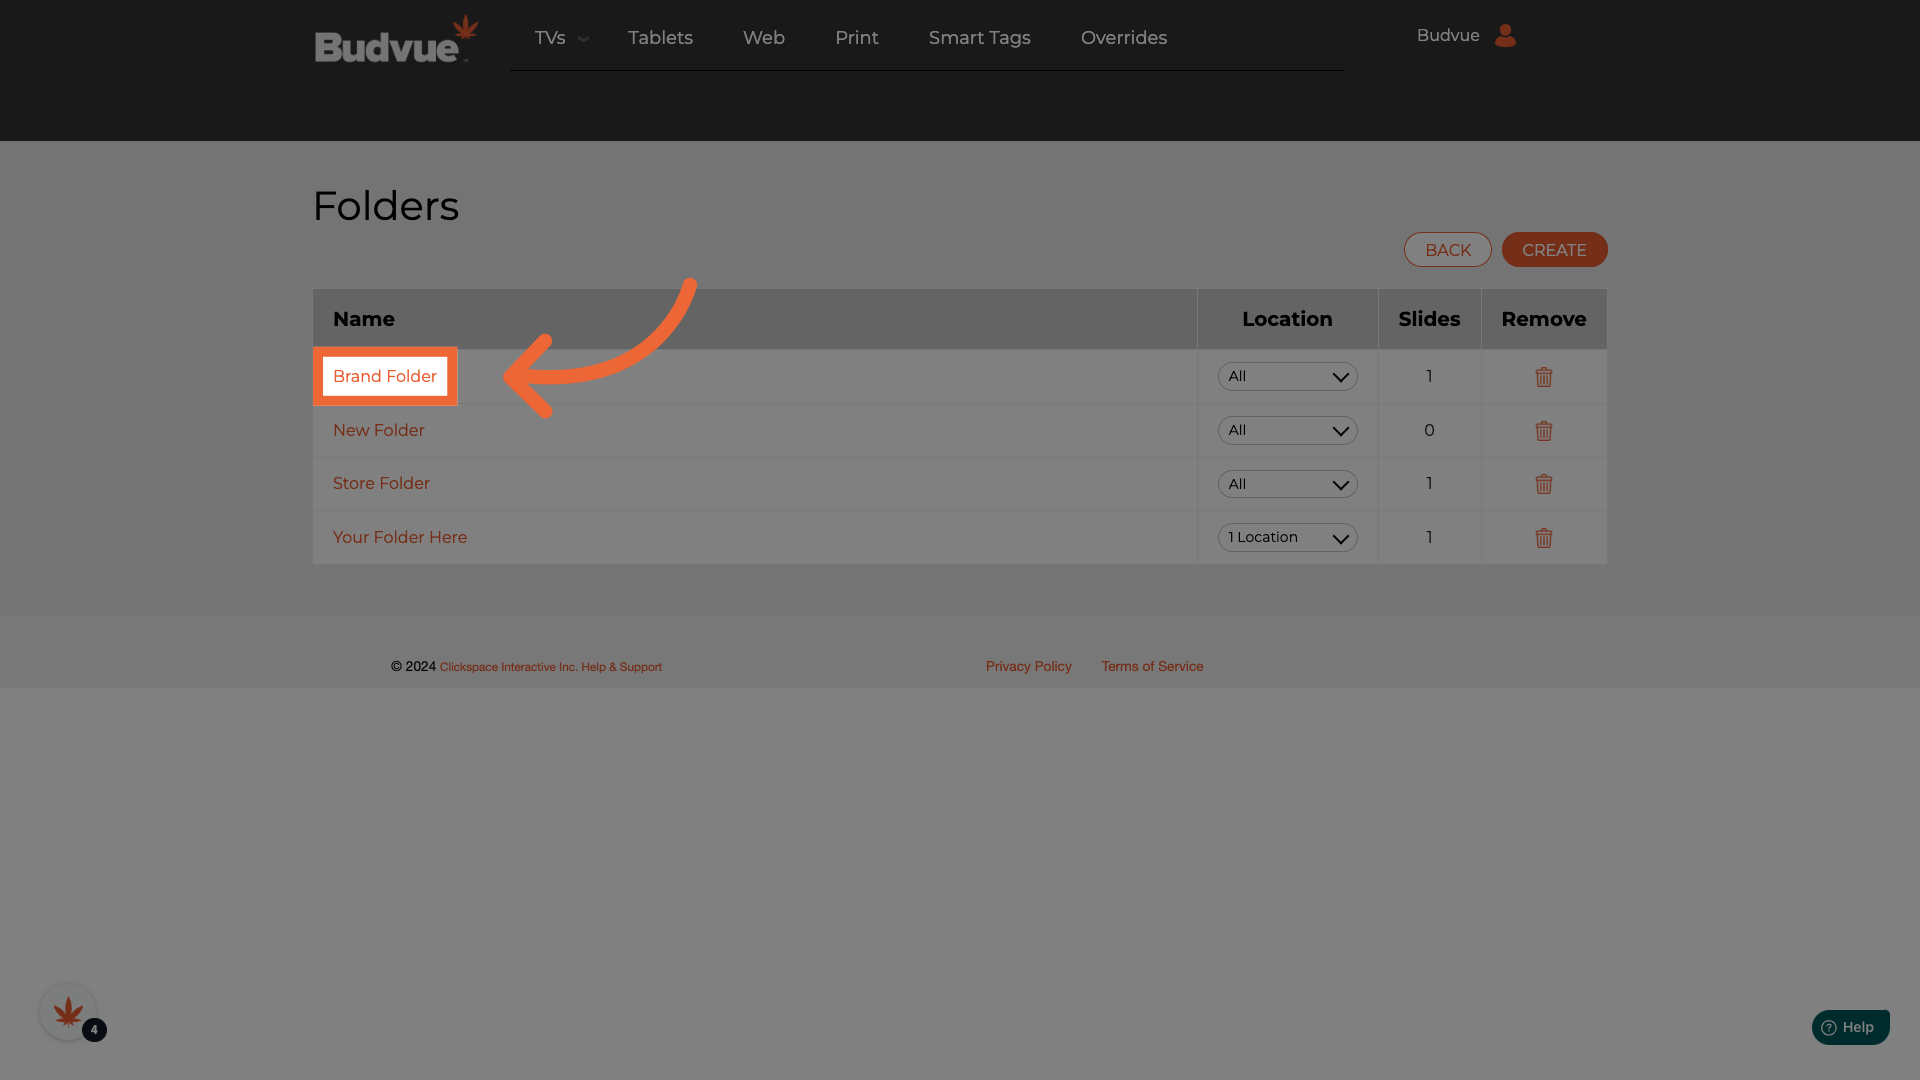The image size is (1920, 1080).
Task: Open the cannabis leaf widget with badge
Action: [x=68, y=1012]
